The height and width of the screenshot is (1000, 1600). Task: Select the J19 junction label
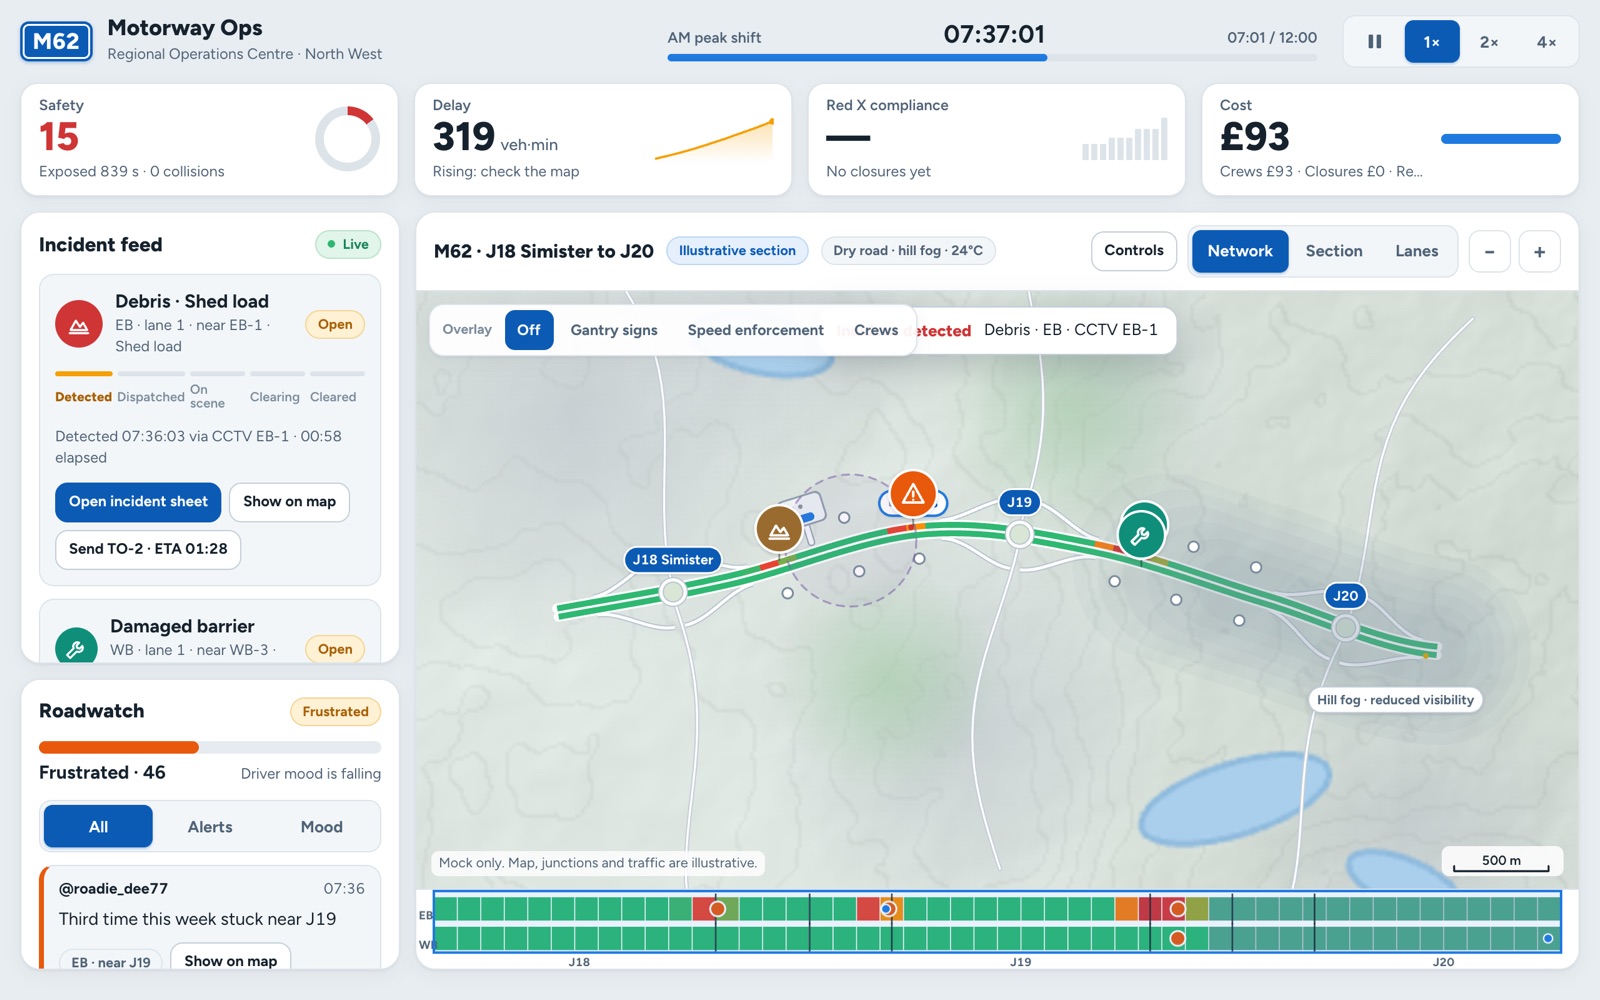coord(1019,502)
